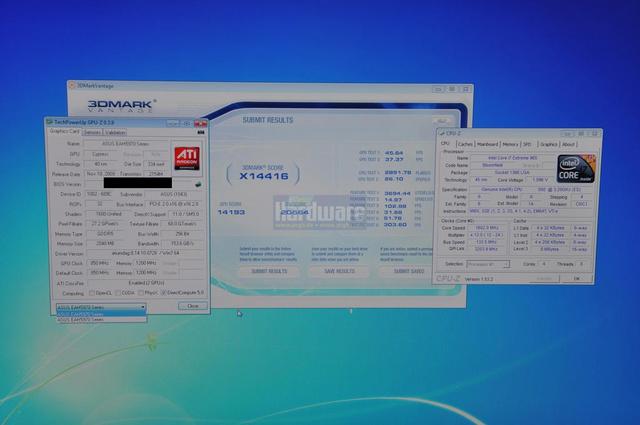Switch to the GPU-Z Validation tab

115,133
